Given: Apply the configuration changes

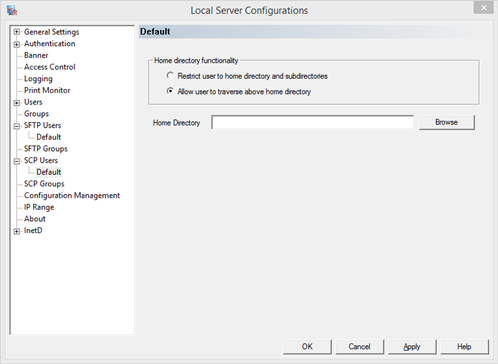Looking at the screenshot, I should point(412,347).
